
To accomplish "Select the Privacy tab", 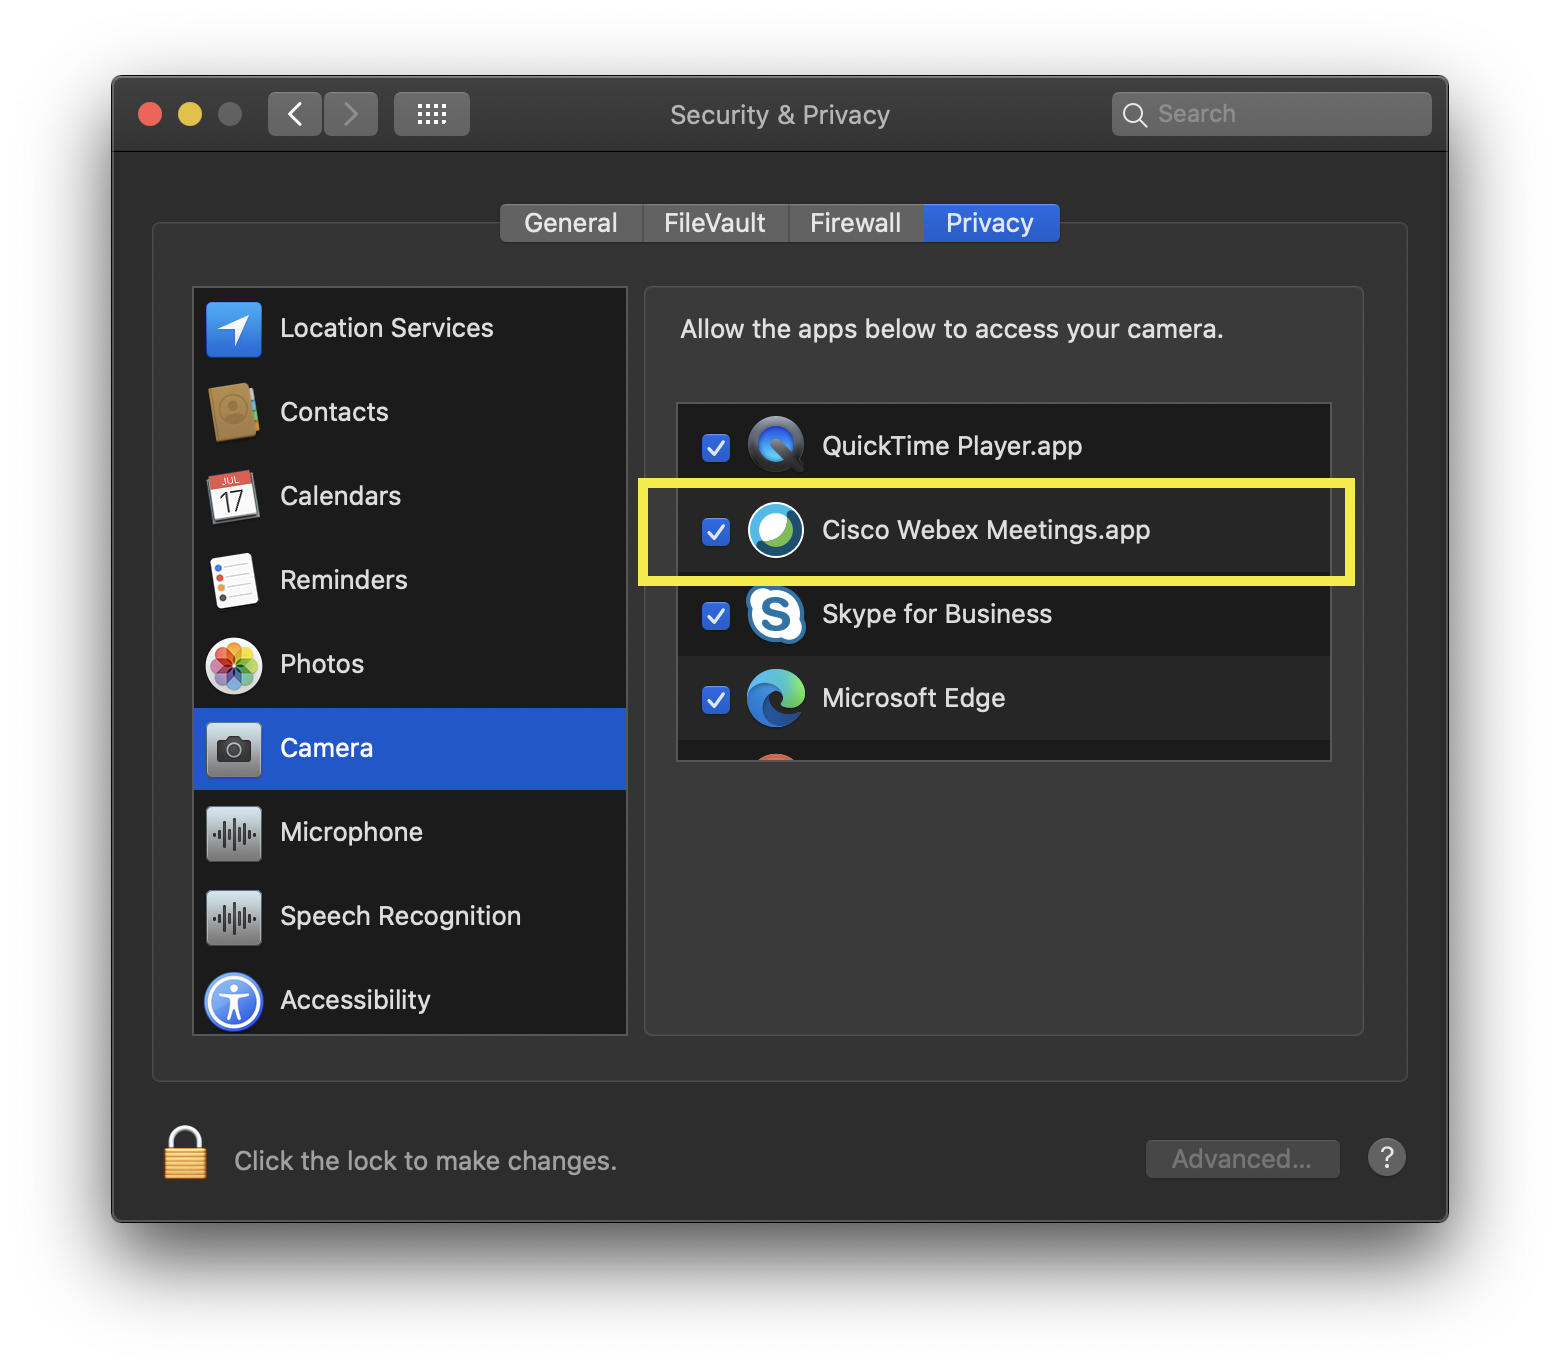I will pos(991,223).
